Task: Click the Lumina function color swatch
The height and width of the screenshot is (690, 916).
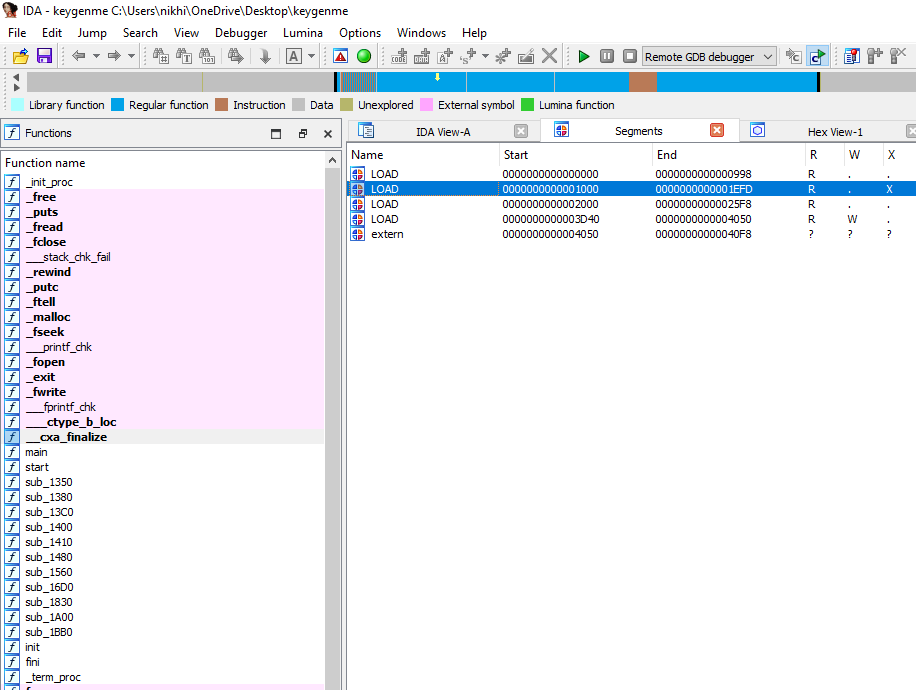Action: point(528,105)
